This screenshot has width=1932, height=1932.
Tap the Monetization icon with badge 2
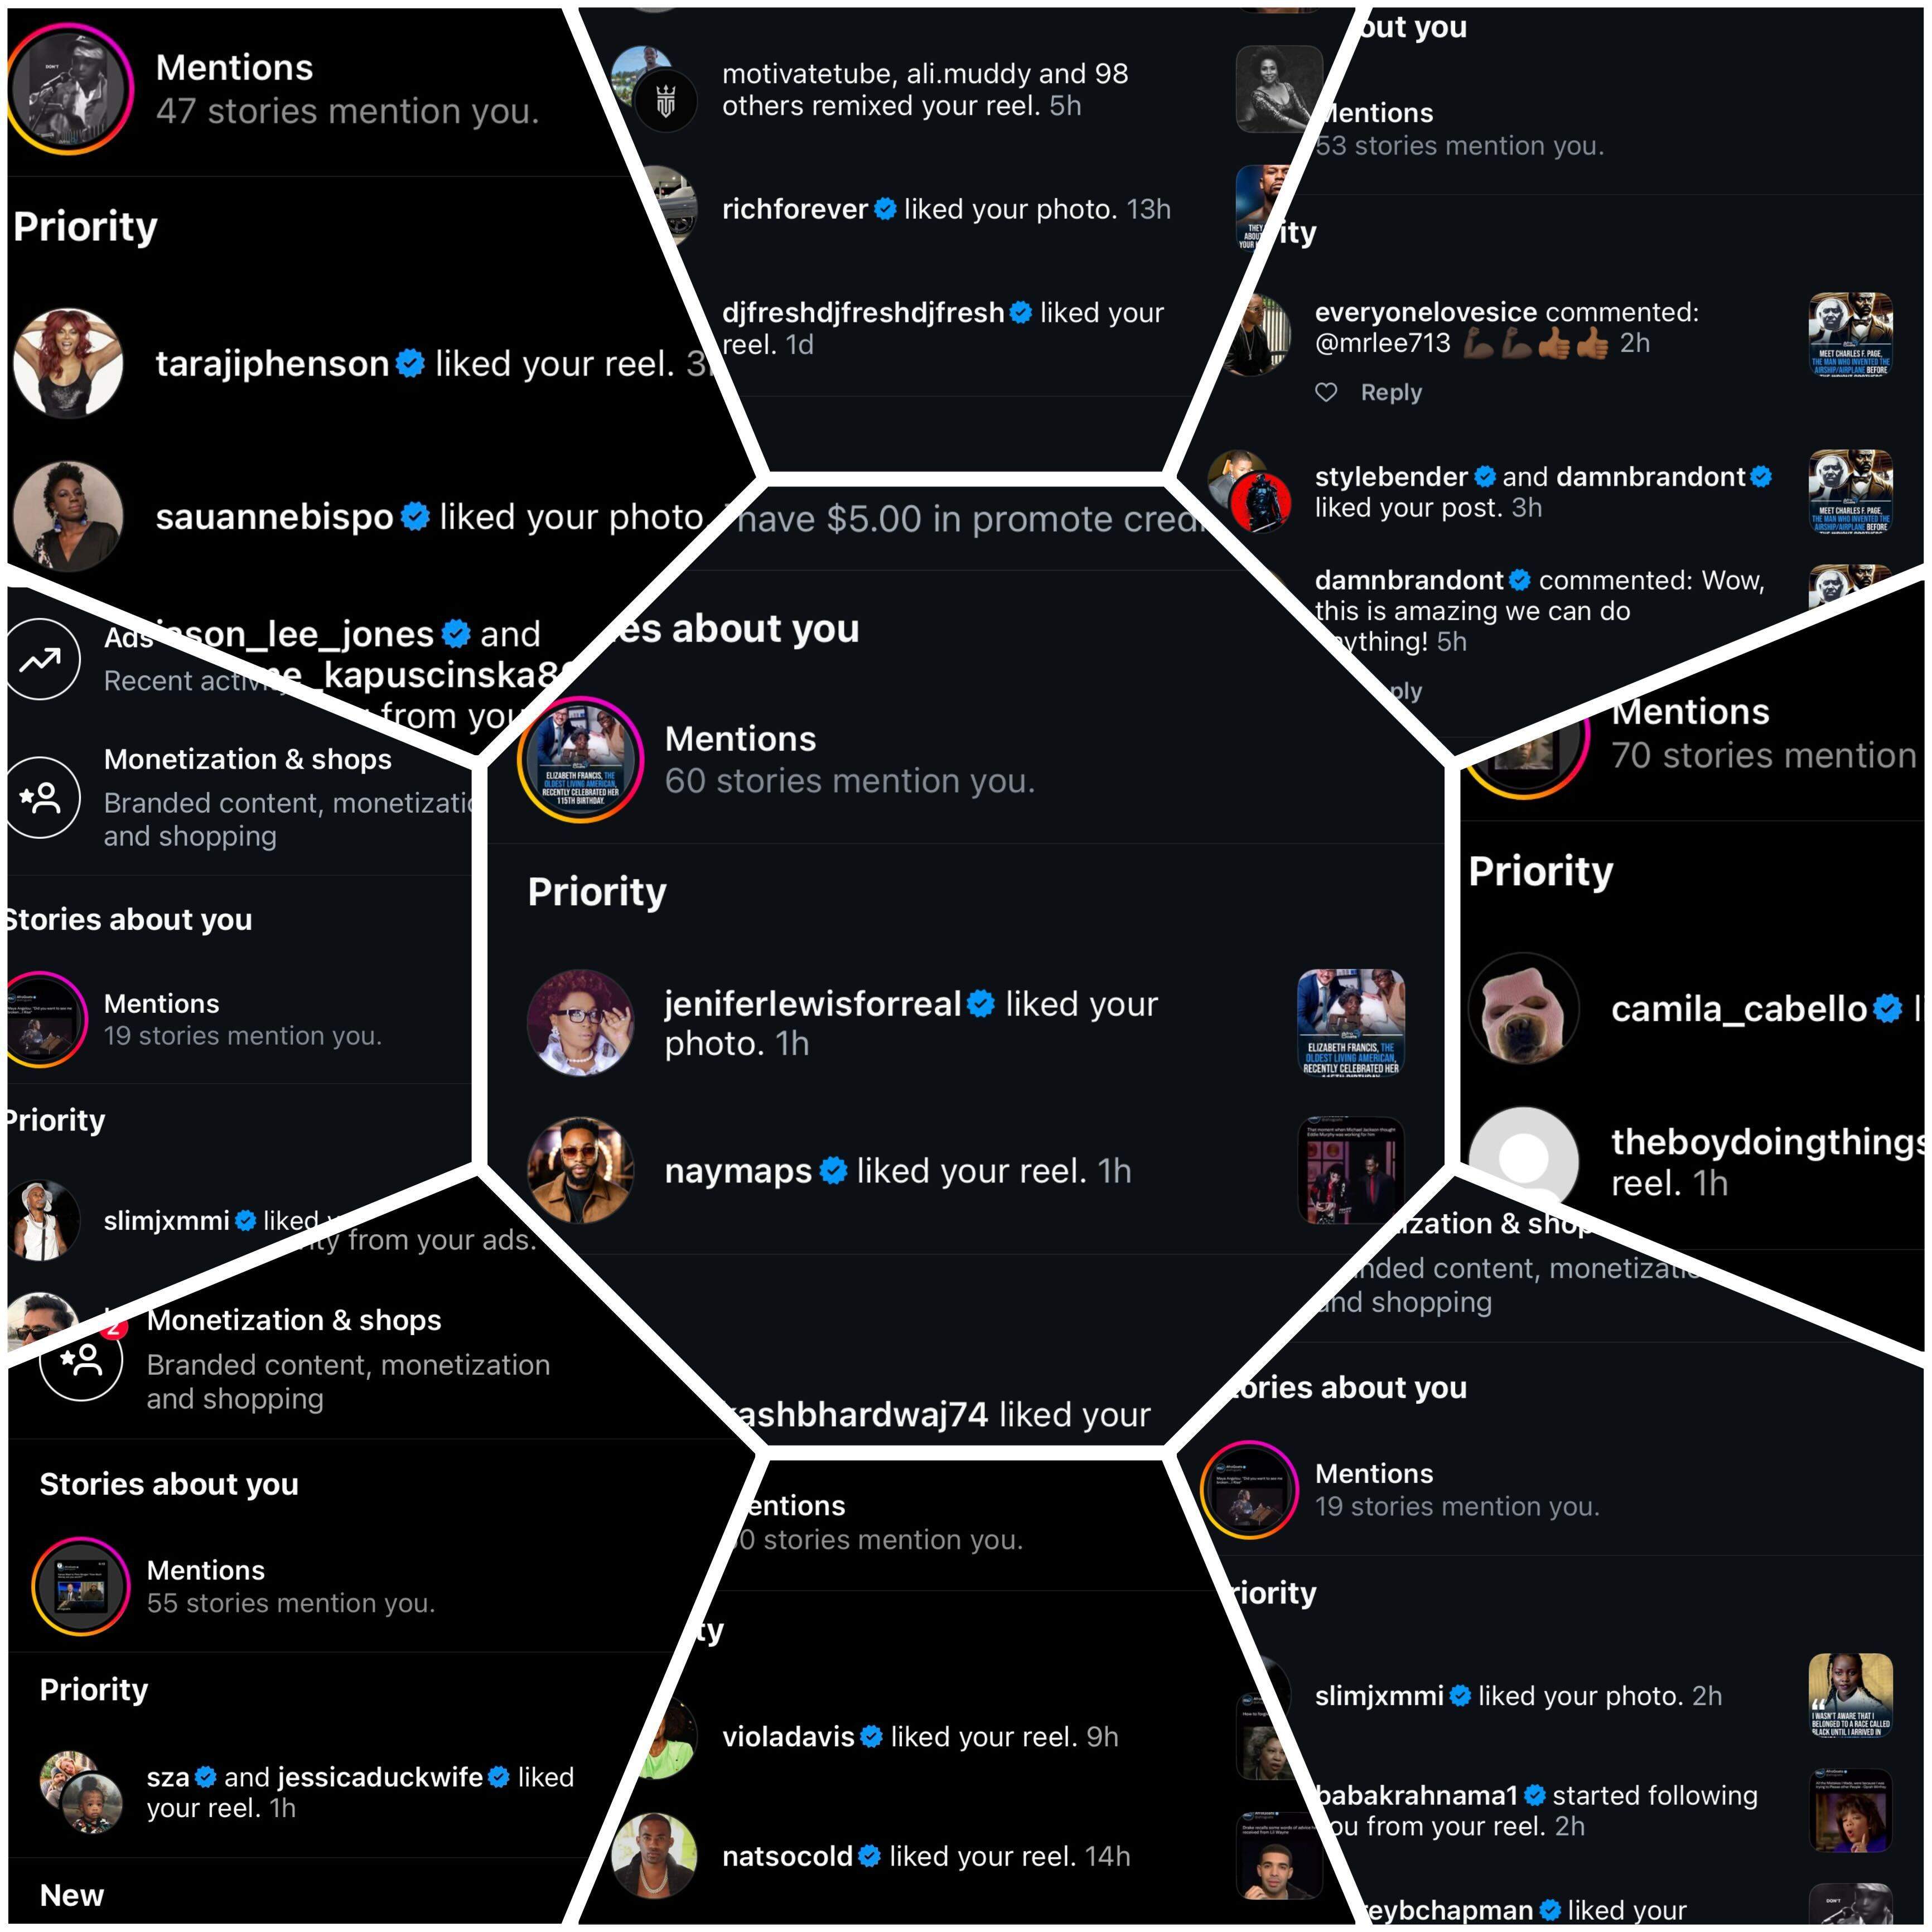click(x=81, y=1358)
